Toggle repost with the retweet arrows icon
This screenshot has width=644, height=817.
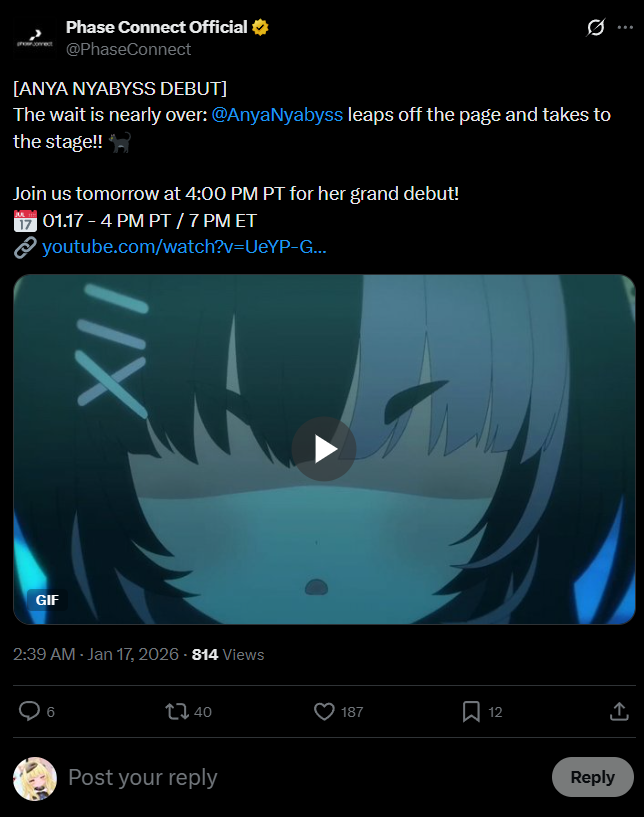click(x=177, y=712)
